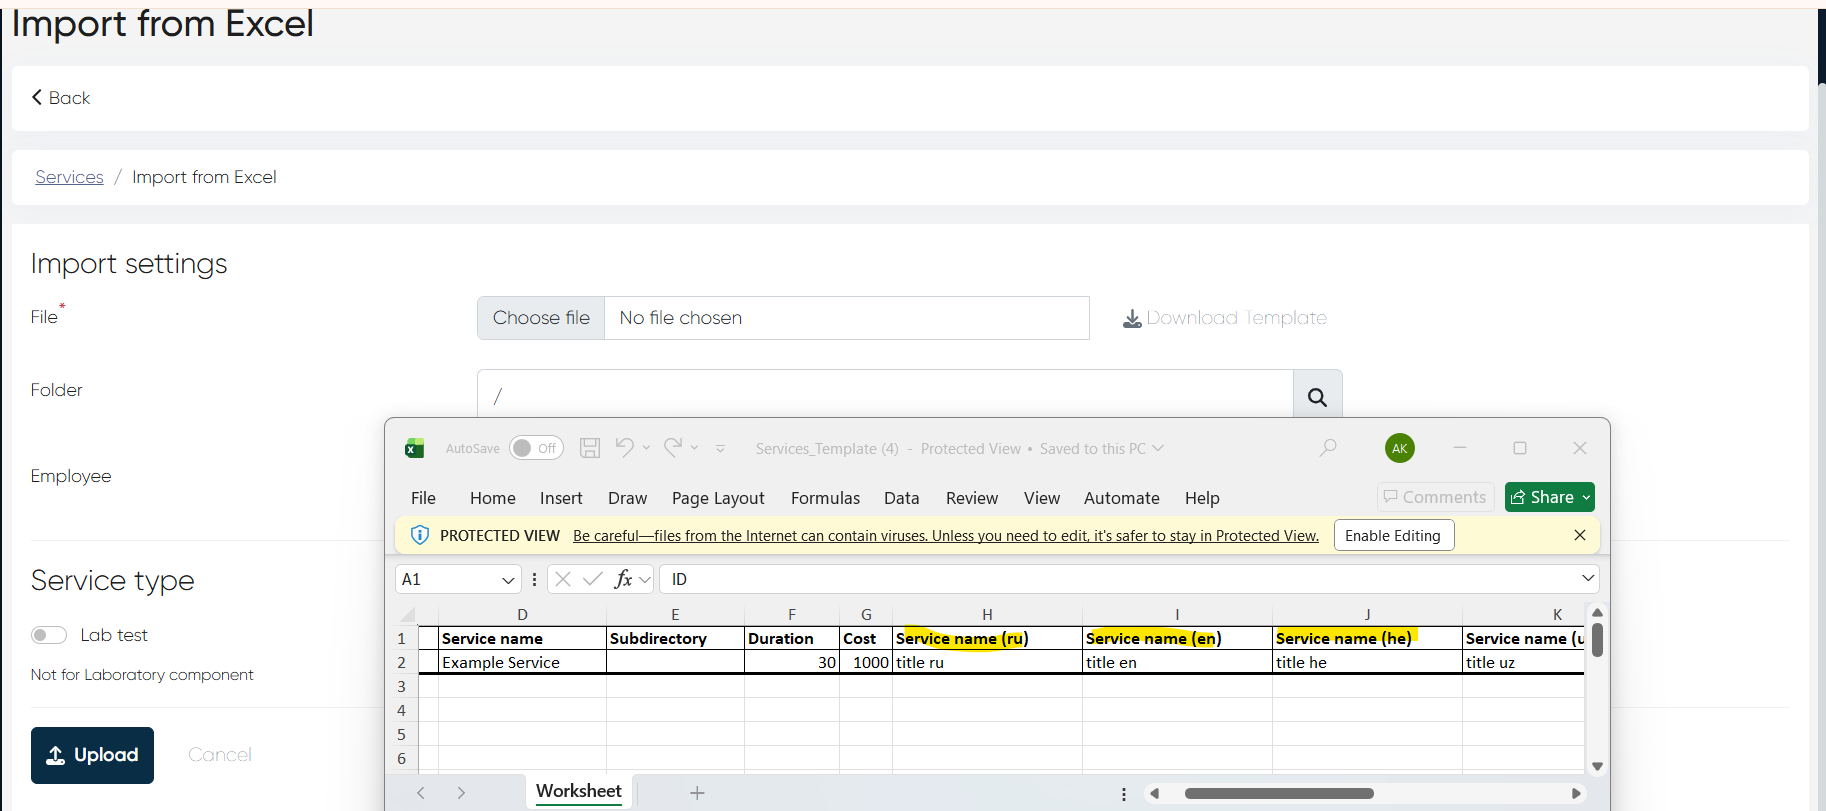1826x811 pixels.
Task: Click the undo arrow in Excel
Action: (x=624, y=448)
